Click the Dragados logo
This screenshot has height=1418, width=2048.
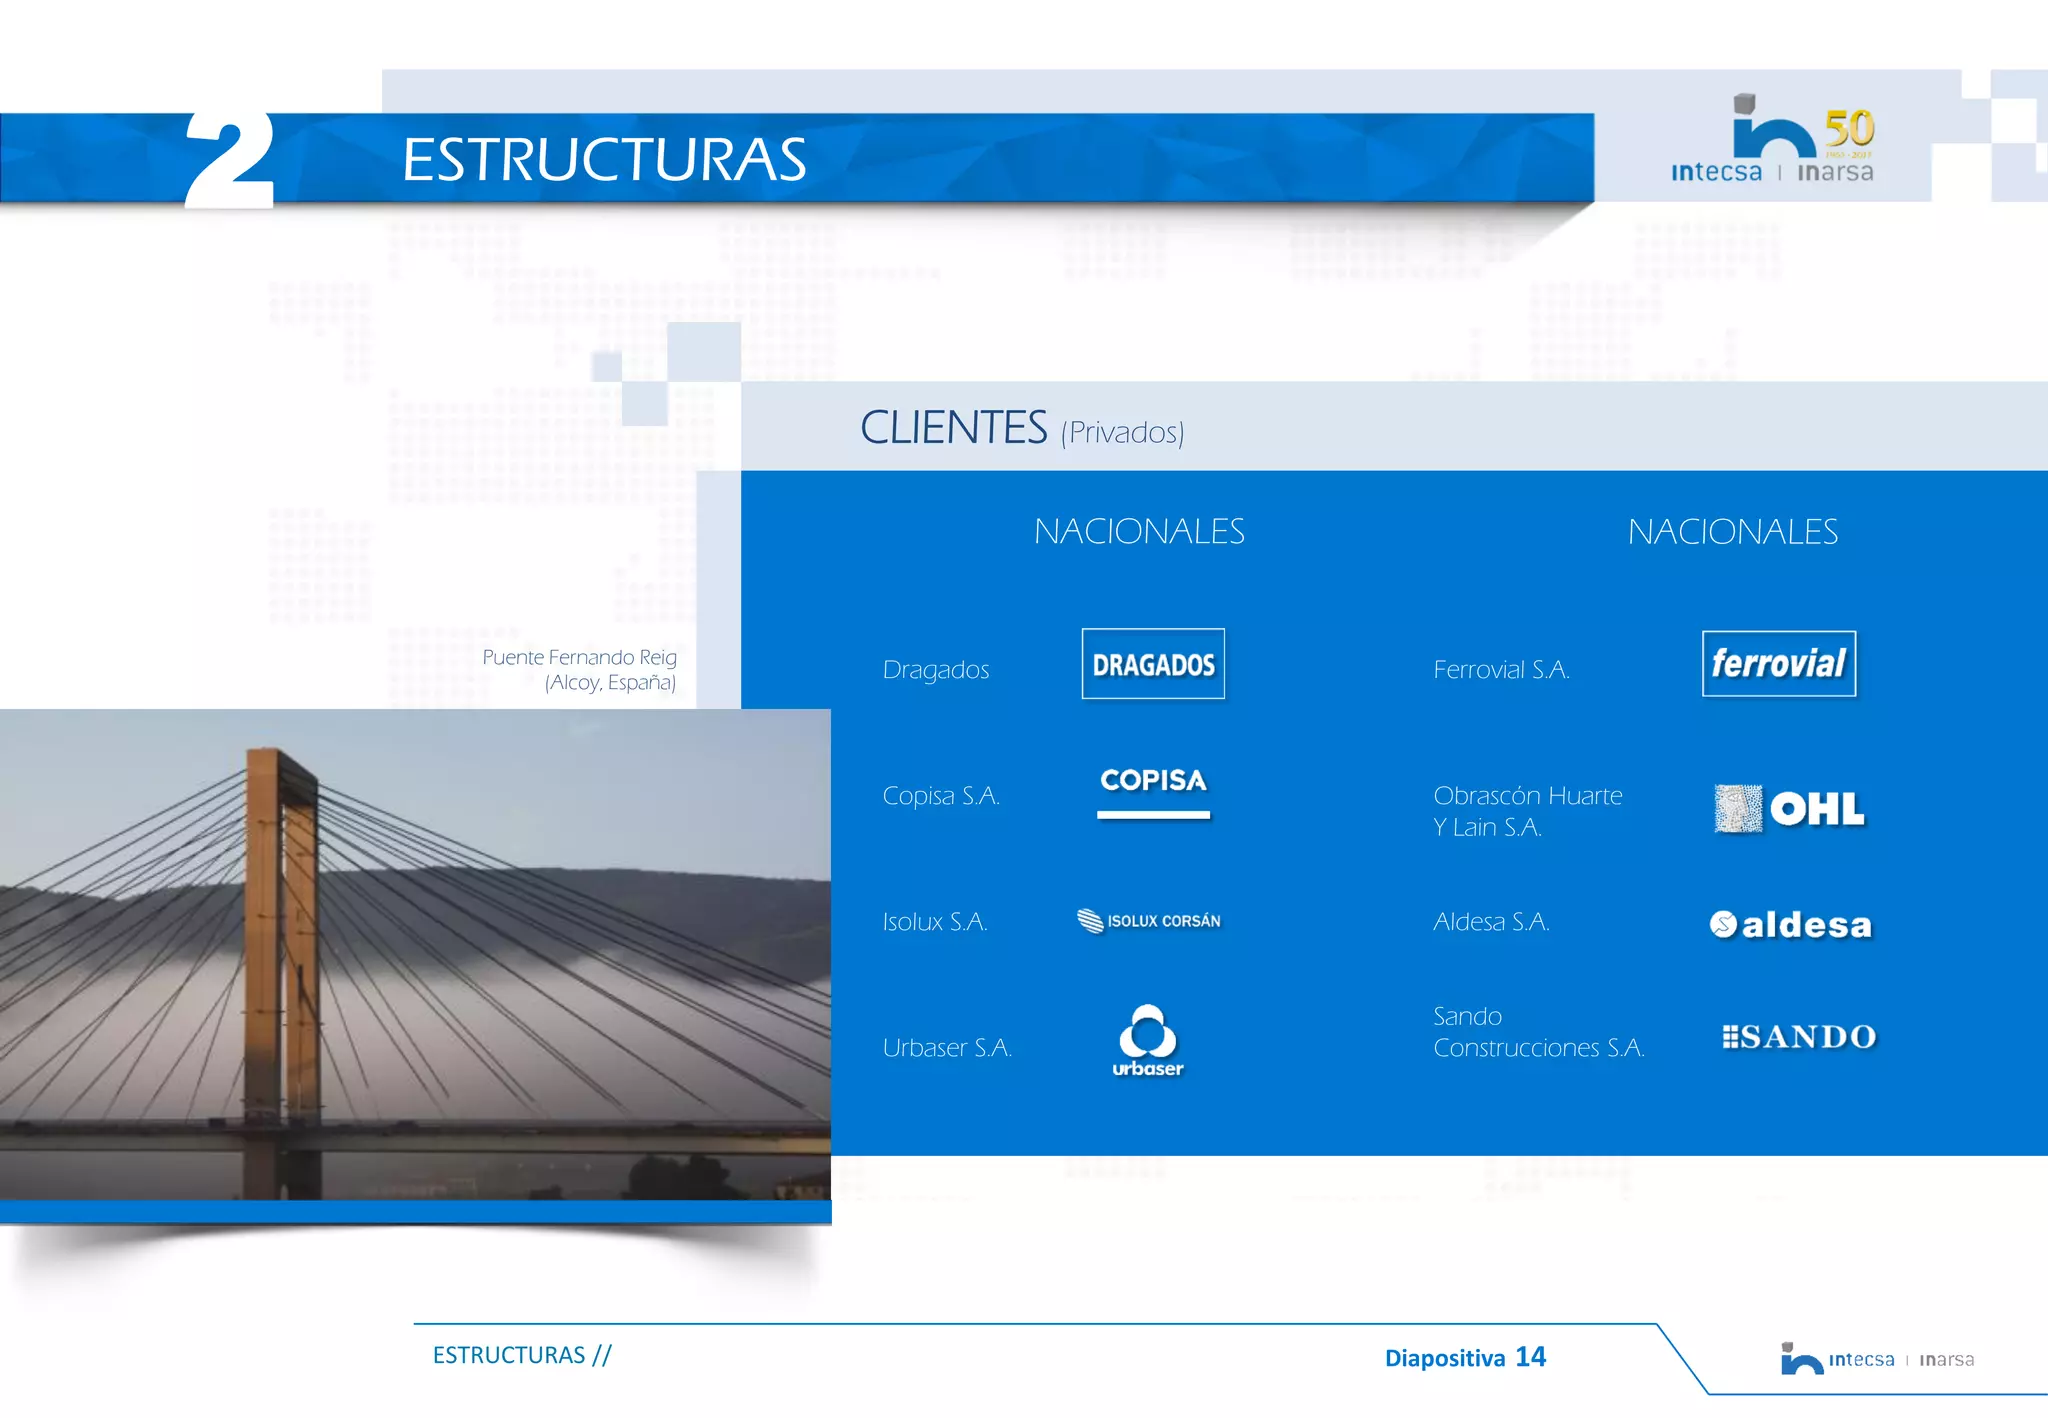[1153, 664]
